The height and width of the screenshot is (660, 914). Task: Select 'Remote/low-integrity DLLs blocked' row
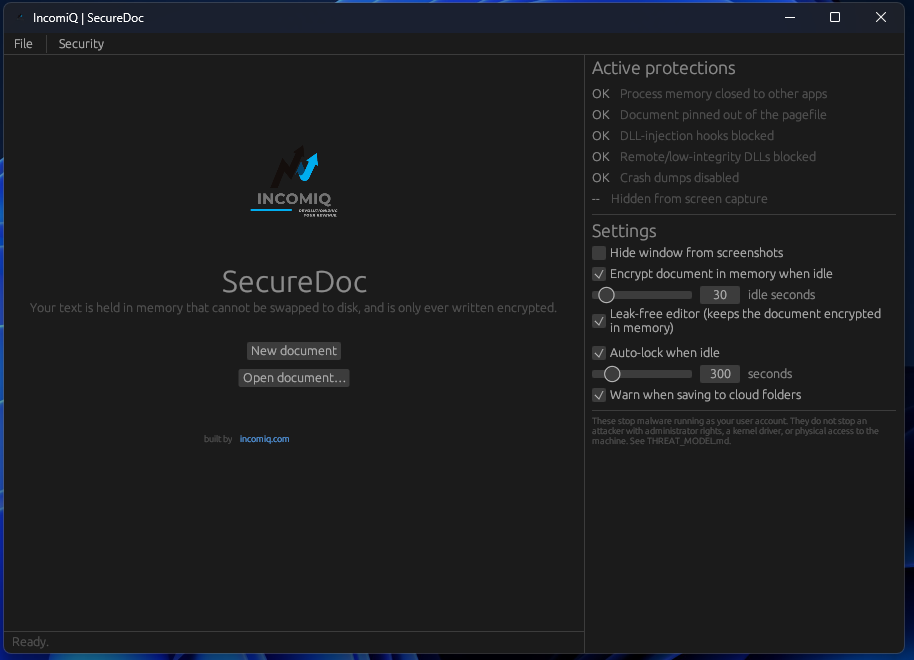tap(704, 157)
